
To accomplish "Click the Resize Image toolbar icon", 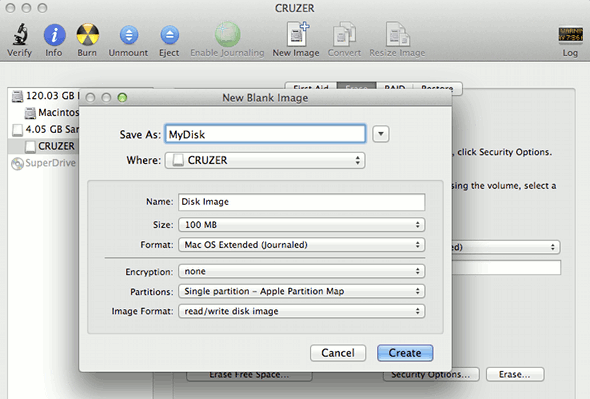I will 398,35.
